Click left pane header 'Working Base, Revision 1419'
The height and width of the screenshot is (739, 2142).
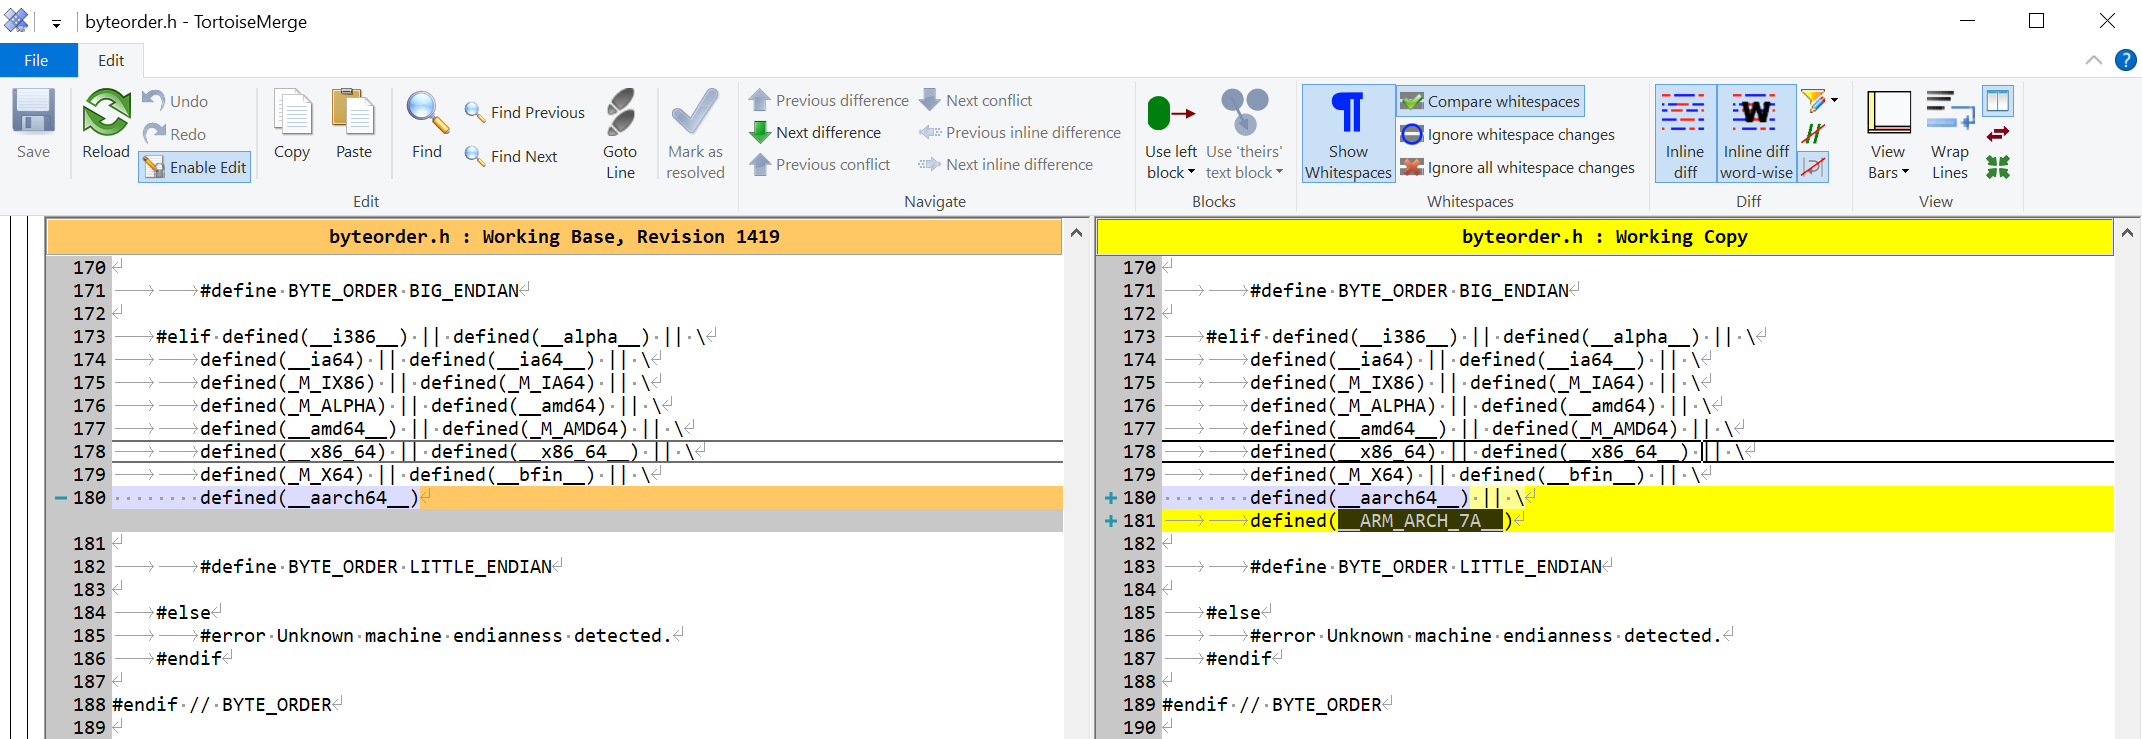[x=554, y=237]
